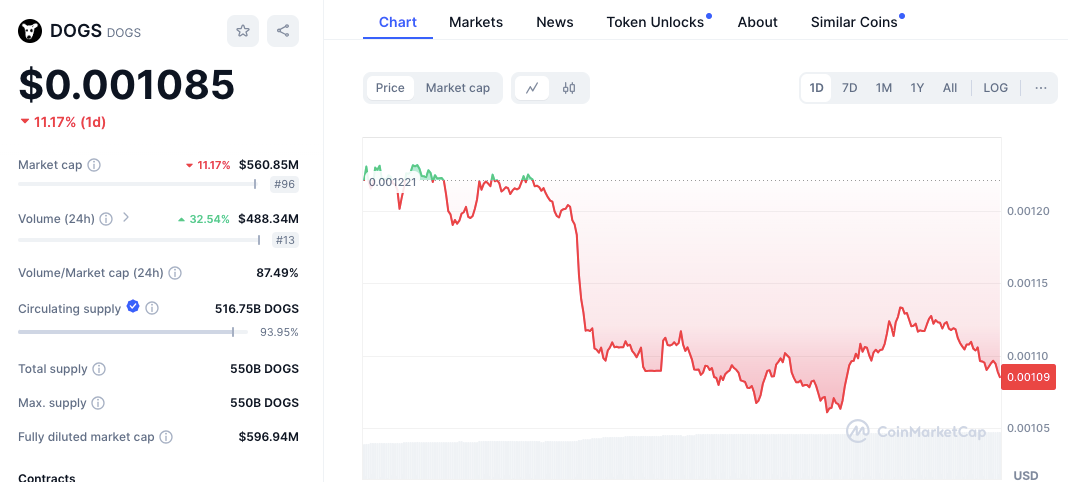Open Fully diluted market cap info icon
Image resolution: width=1068 pixels, height=482 pixels.
(x=166, y=437)
